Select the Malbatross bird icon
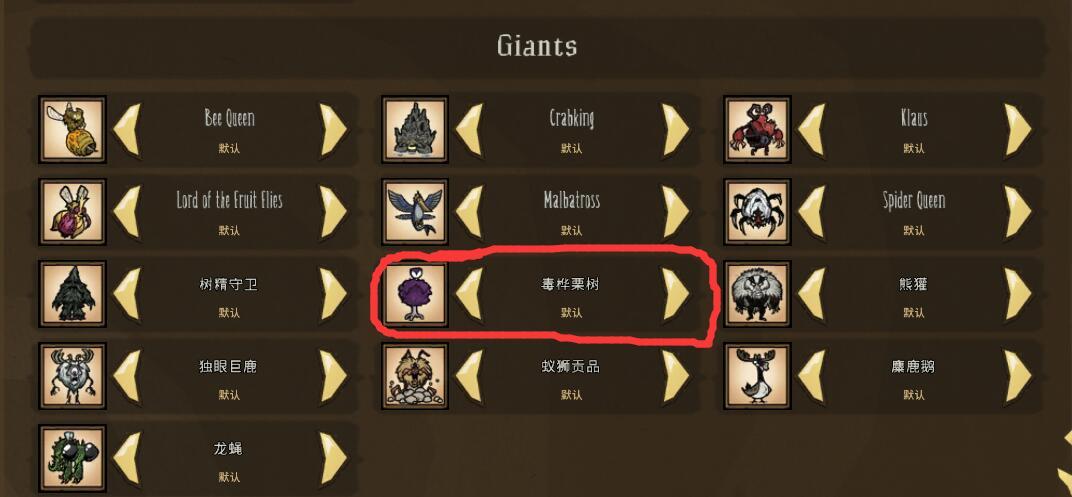The height and width of the screenshot is (497, 1072). [x=415, y=211]
